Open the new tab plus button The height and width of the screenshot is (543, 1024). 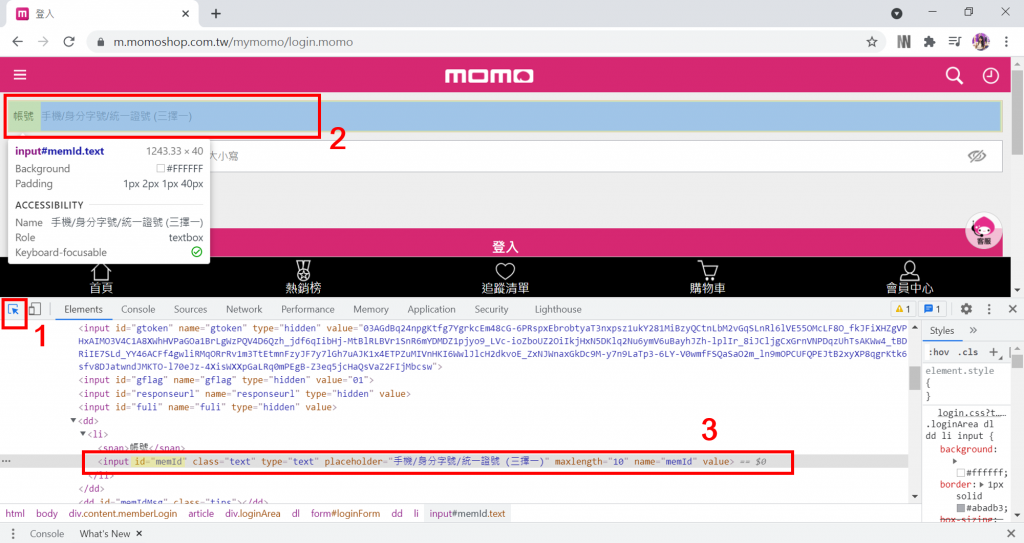click(x=216, y=13)
